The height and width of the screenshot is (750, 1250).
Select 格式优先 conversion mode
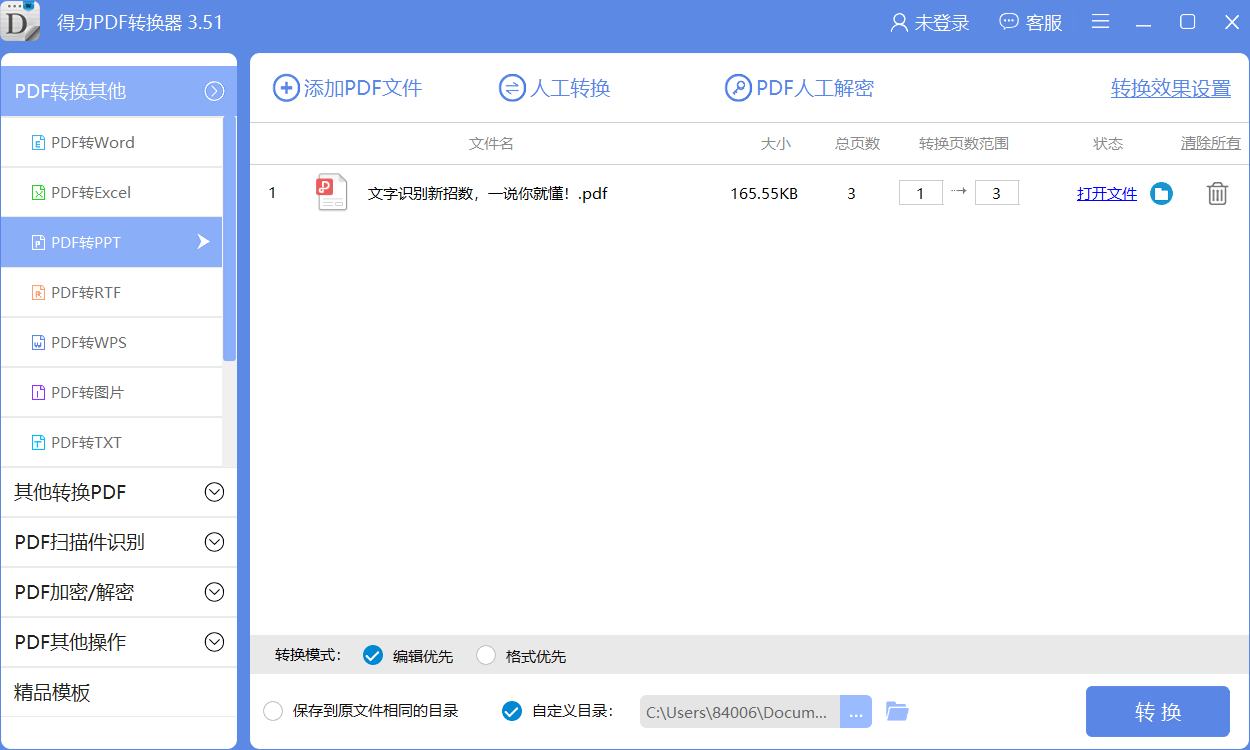(x=486, y=656)
